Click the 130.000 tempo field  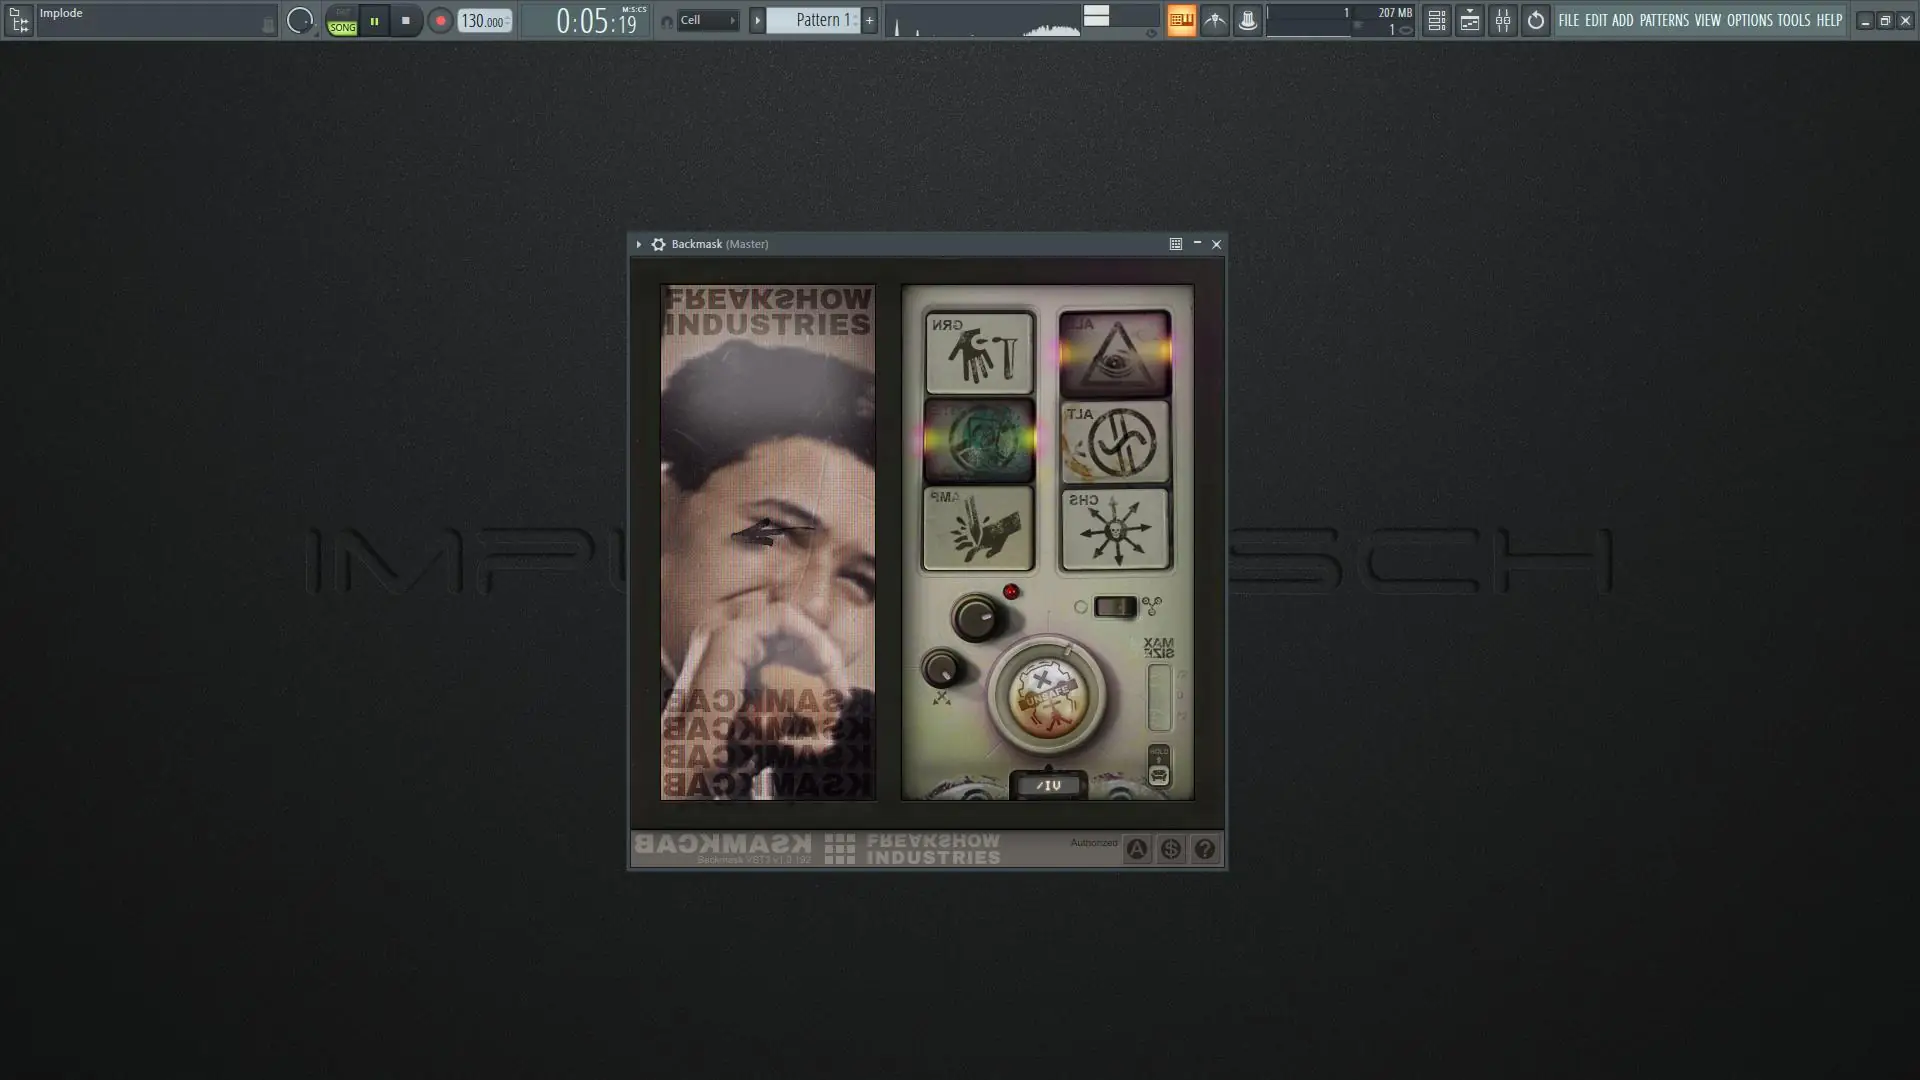pos(483,21)
